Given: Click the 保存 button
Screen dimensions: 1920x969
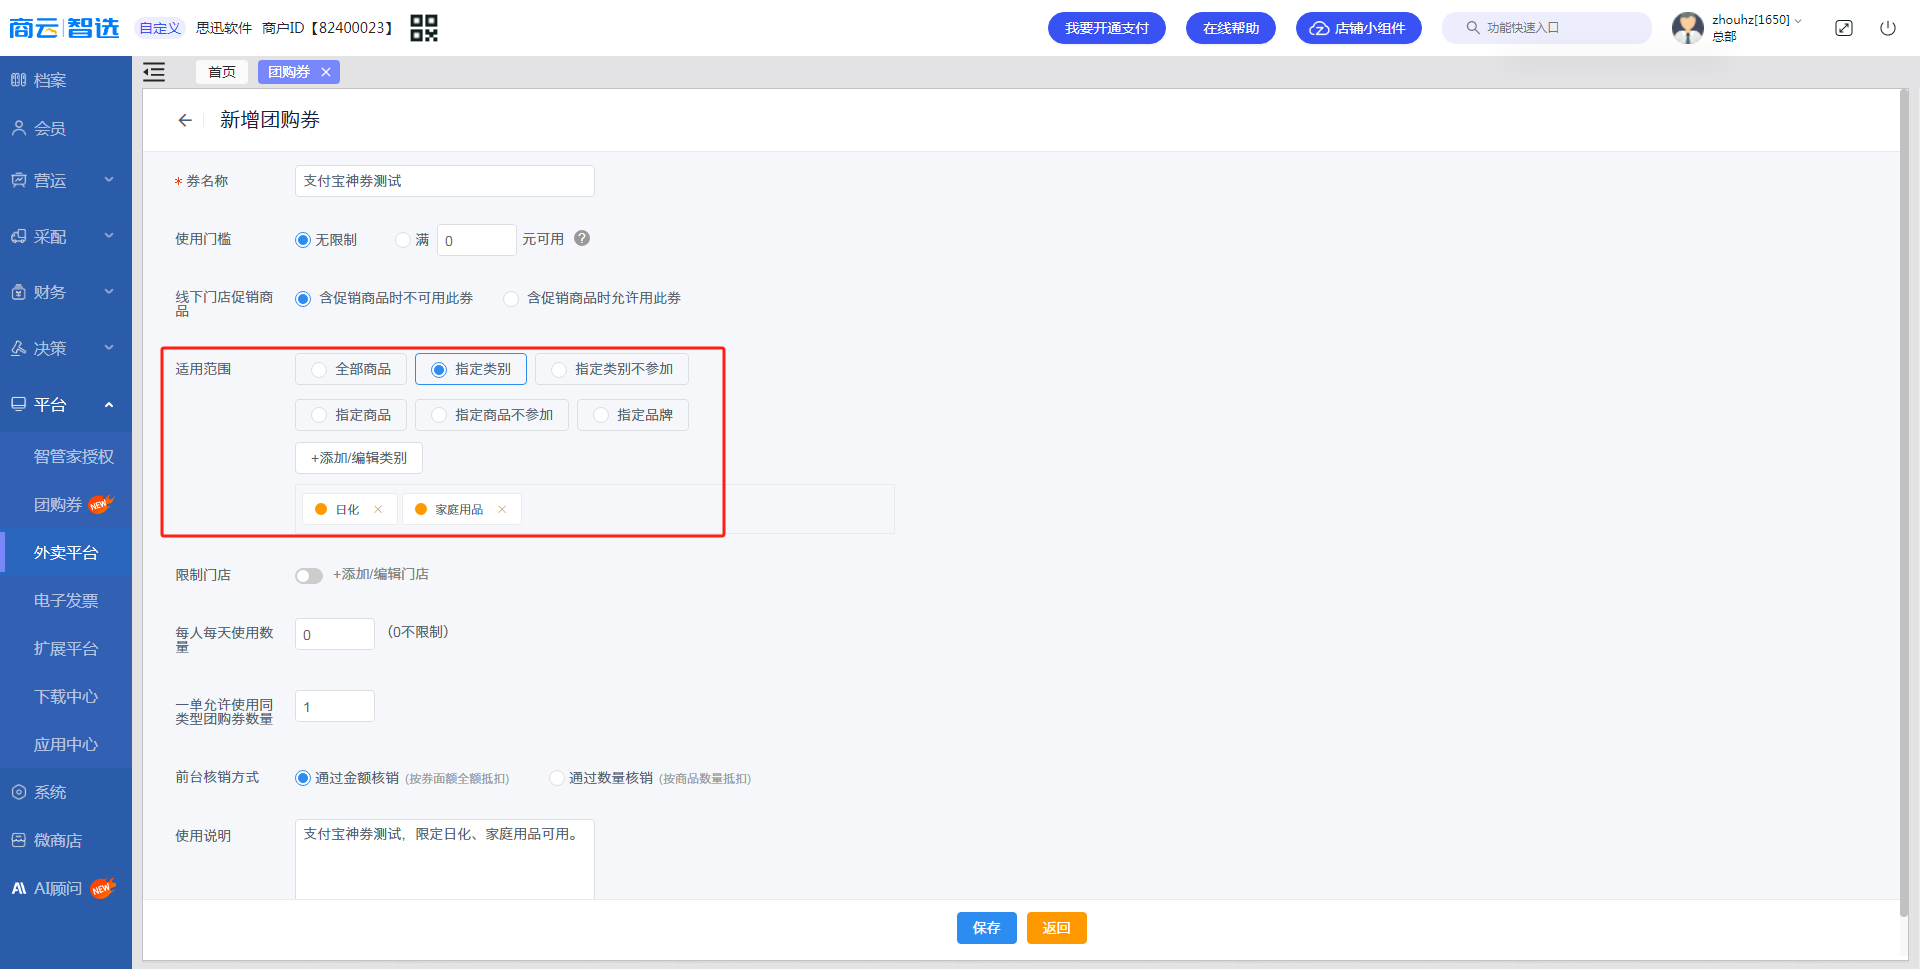Looking at the screenshot, I should (987, 928).
